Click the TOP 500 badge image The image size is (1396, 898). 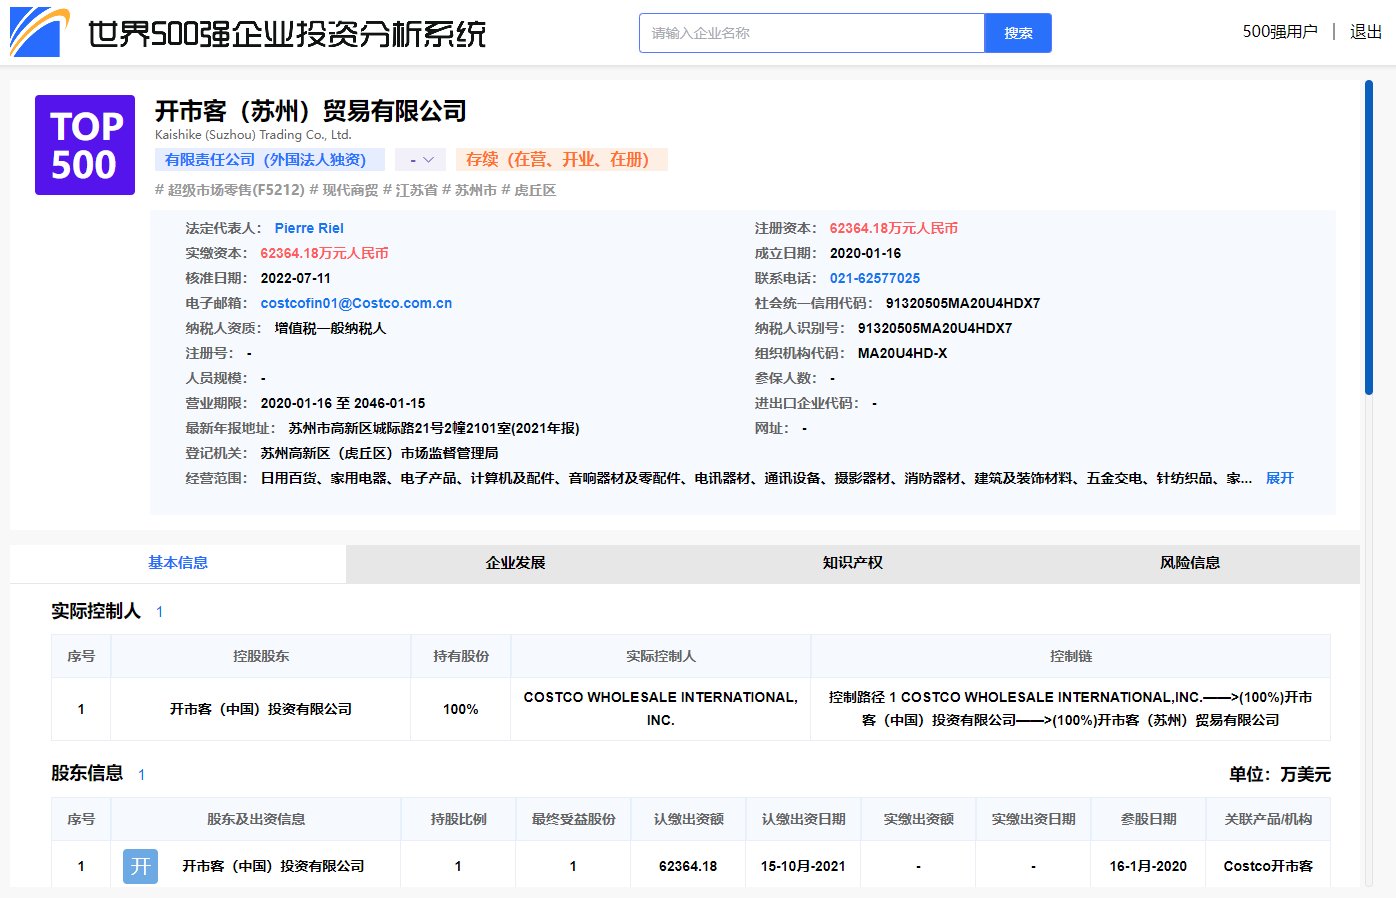[x=85, y=145]
